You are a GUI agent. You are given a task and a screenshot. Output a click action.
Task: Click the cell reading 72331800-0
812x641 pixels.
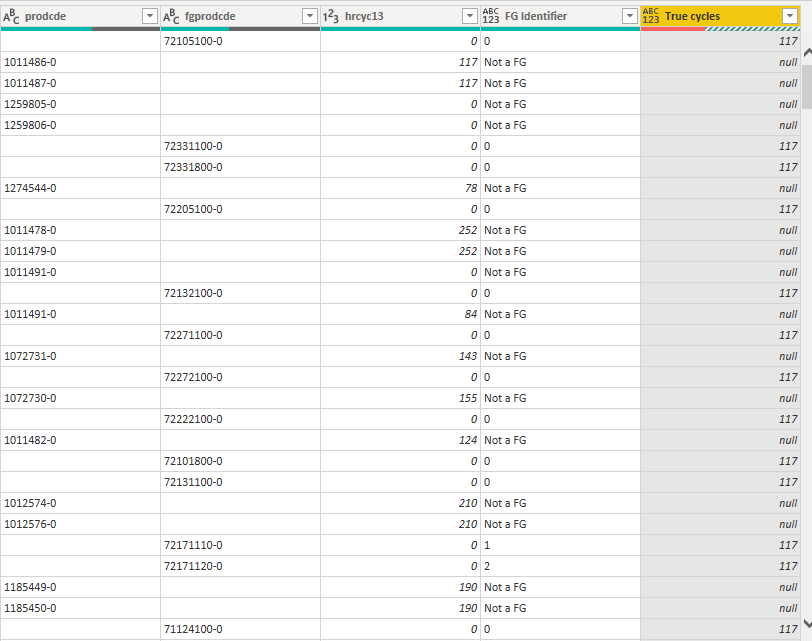coord(240,167)
